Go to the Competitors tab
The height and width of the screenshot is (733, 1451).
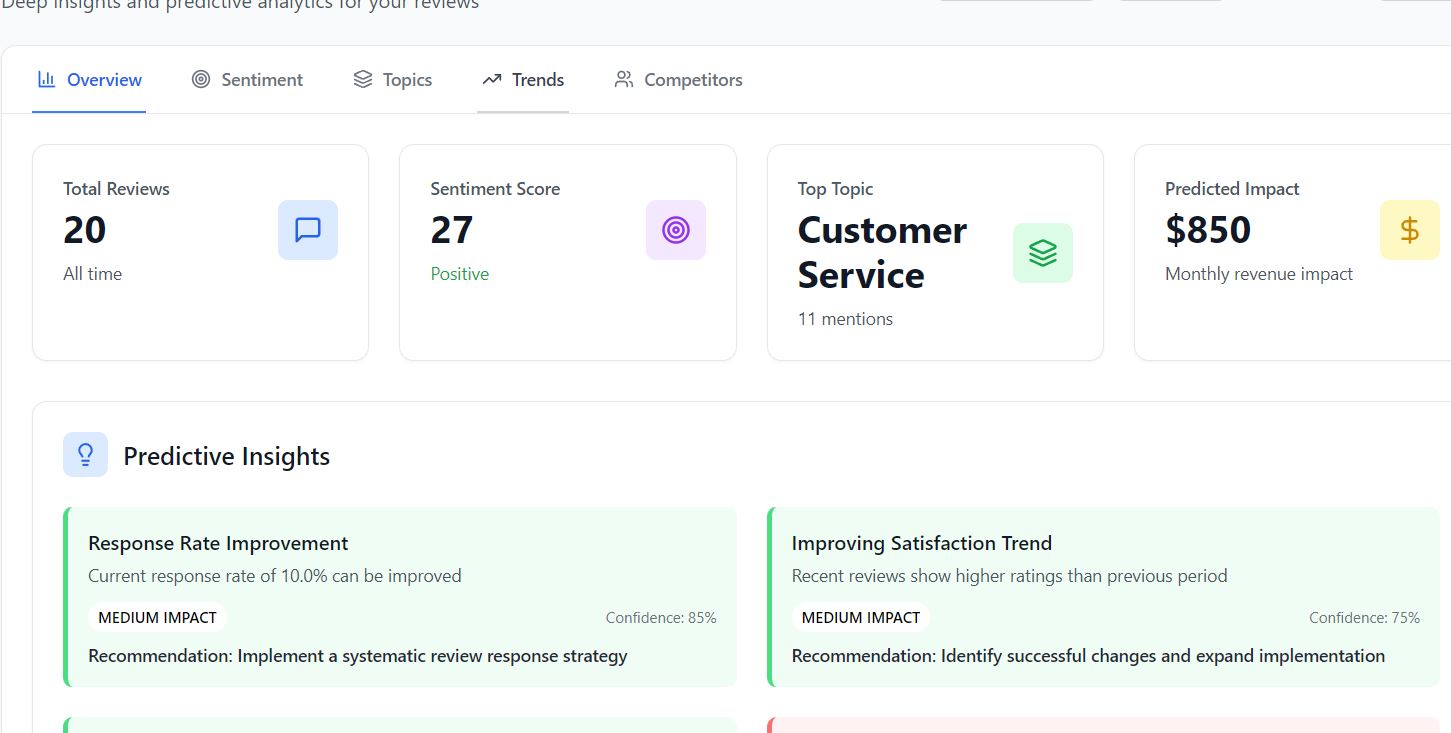[678, 80]
